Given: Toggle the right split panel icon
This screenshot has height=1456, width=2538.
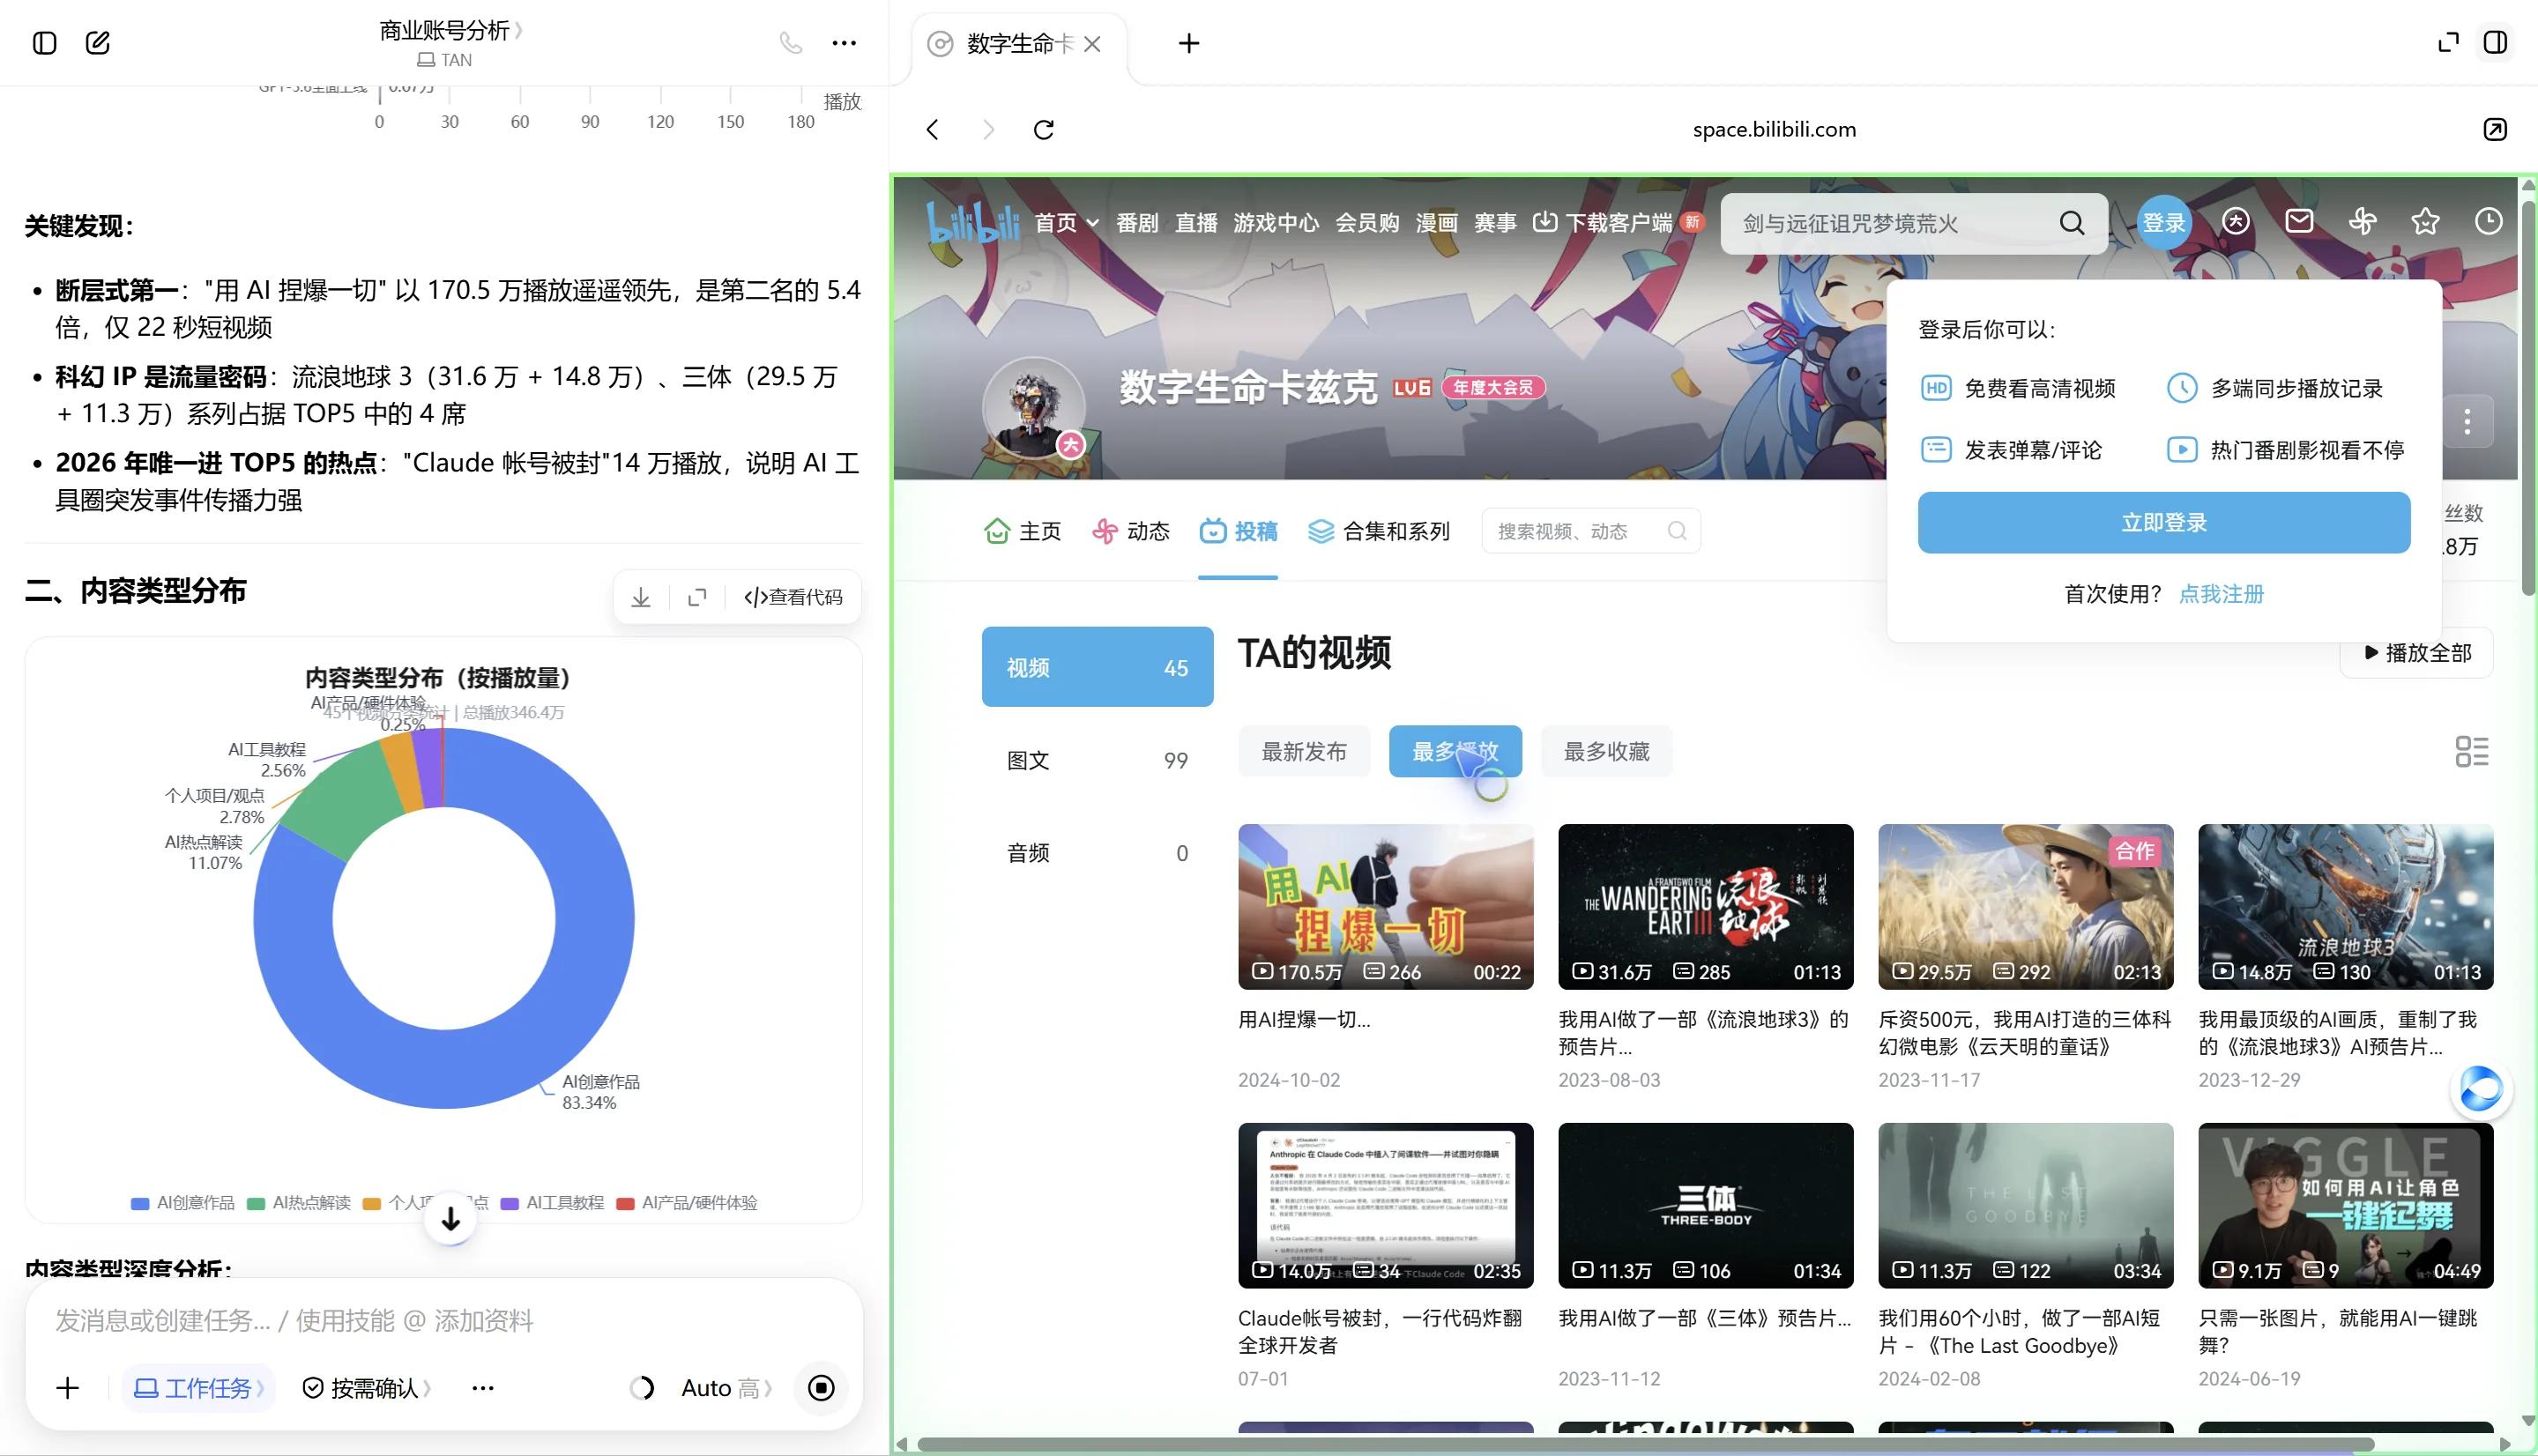Looking at the screenshot, I should tap(2496, 43).
